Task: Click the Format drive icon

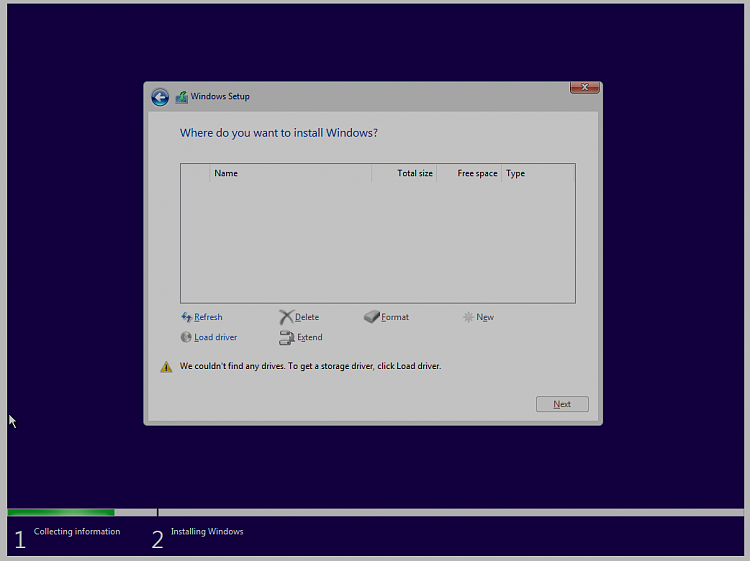Action: coord(371,317)
